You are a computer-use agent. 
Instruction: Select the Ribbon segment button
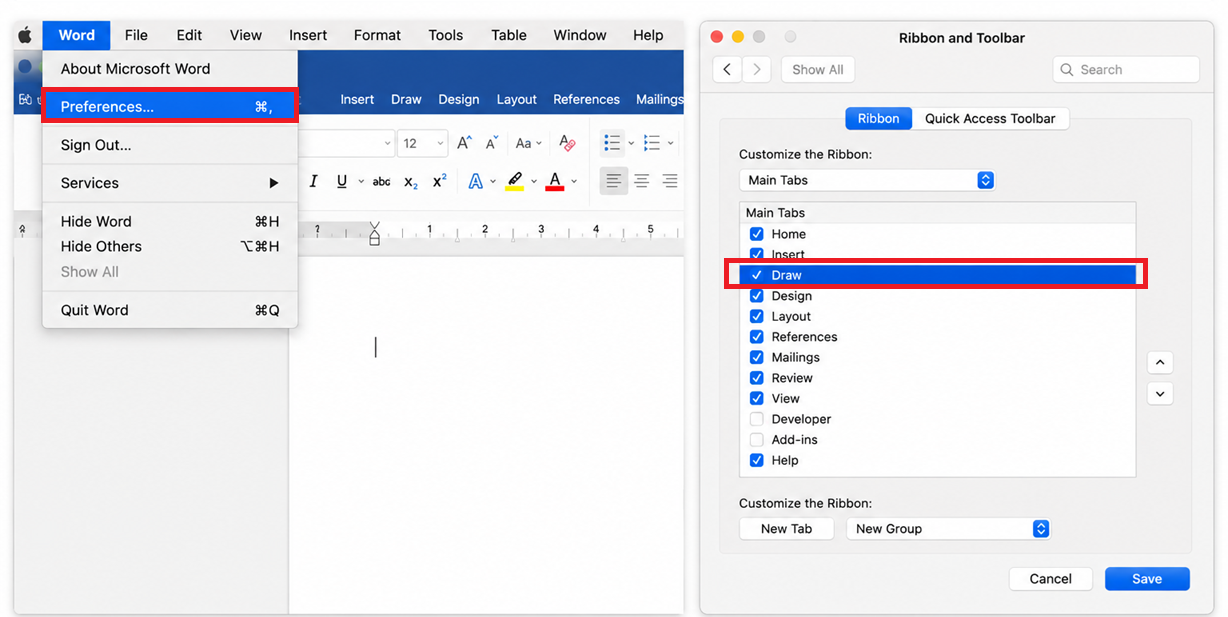[879, 118]
